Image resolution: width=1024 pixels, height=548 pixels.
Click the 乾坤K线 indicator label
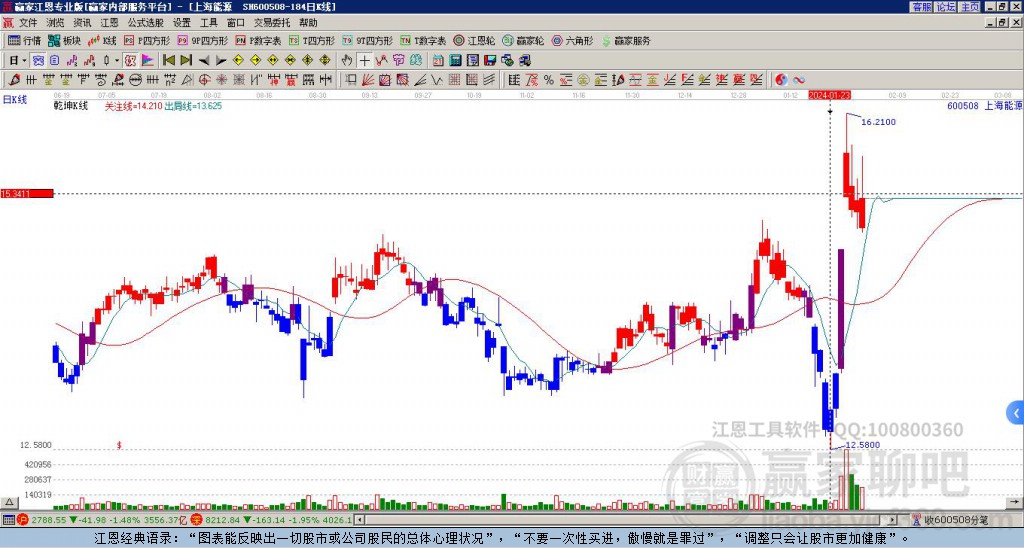pos(71,106)
